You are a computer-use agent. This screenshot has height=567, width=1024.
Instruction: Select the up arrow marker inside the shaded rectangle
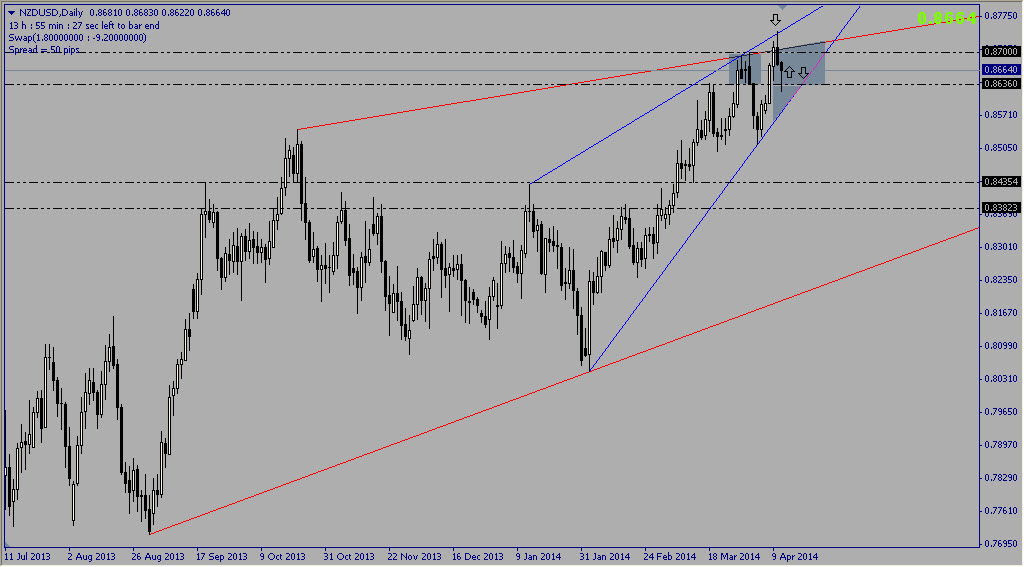click(789, 72)
